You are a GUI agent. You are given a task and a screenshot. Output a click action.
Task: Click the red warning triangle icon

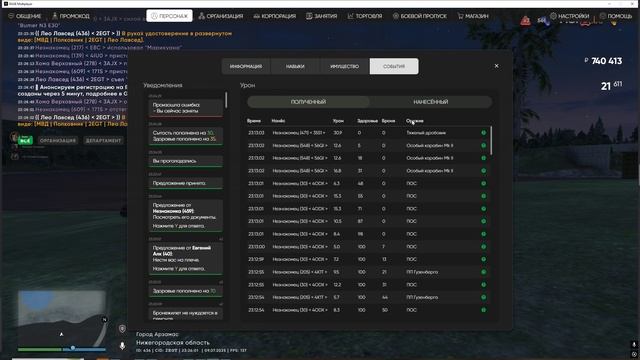[x=525, y=20]
